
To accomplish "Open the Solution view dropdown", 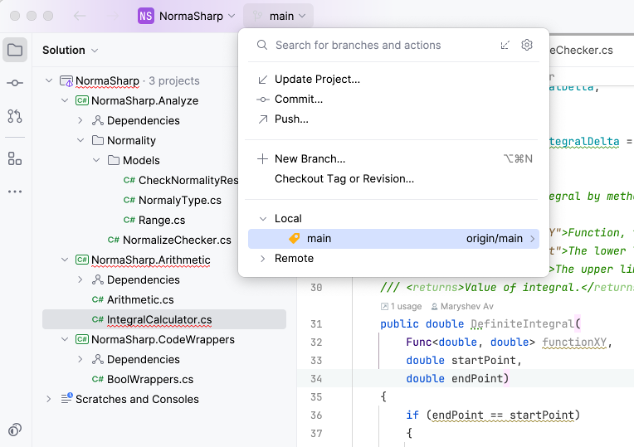I will [x=70, y=50].
